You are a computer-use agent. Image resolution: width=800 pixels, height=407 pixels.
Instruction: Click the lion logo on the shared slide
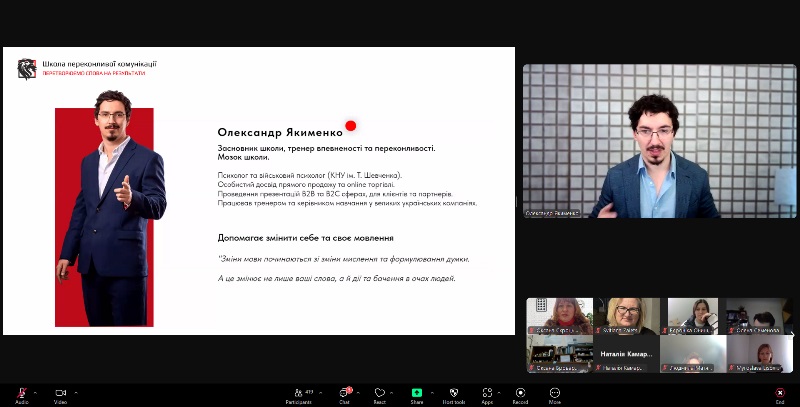pyautogui.click(x=27, y=69)
